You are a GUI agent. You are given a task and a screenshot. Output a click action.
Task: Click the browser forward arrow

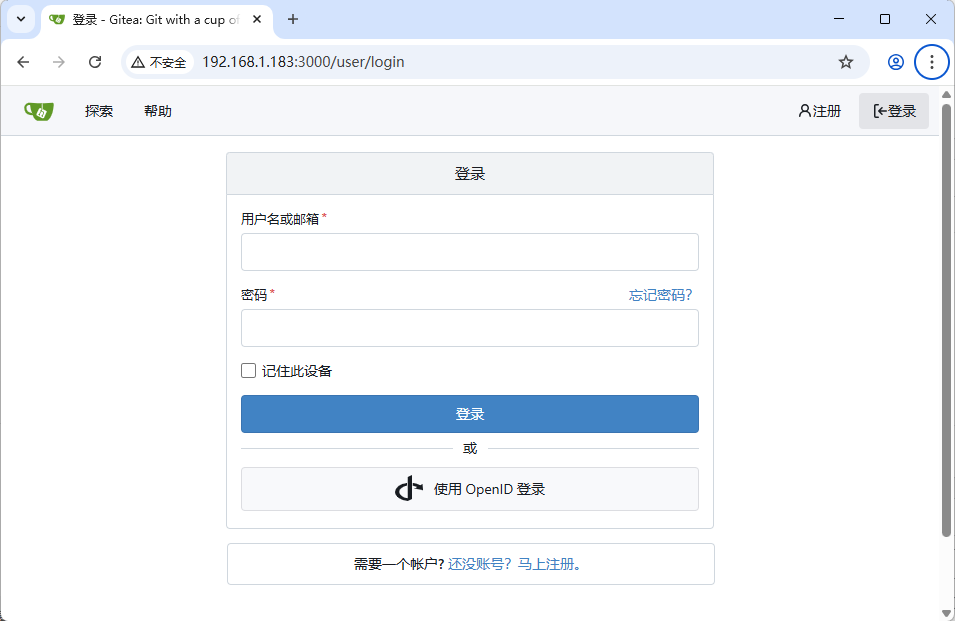pyautogui.click(x=58, y=62)
